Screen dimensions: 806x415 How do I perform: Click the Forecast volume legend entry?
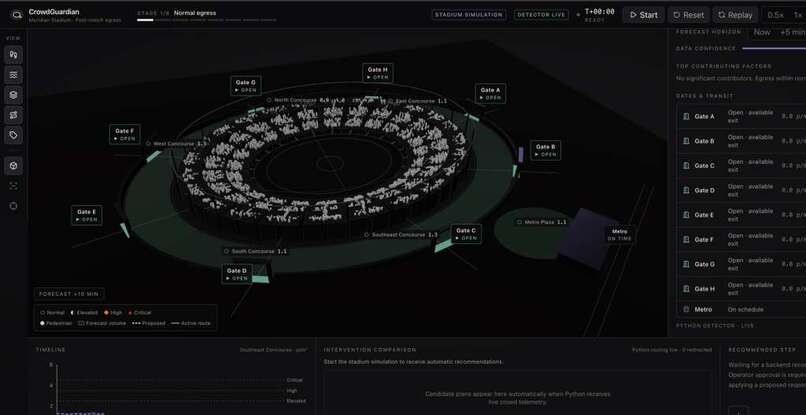coord(102,323)
